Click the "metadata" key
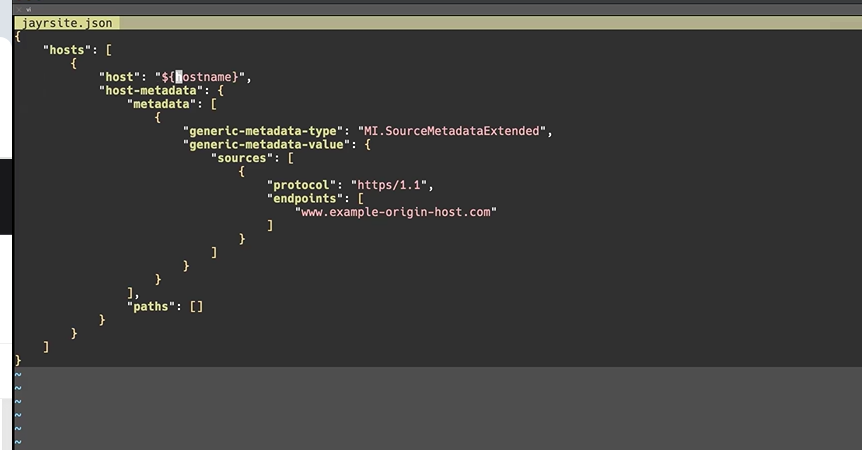862x450 pixels. pyautogui.click(x=162, y=104)
